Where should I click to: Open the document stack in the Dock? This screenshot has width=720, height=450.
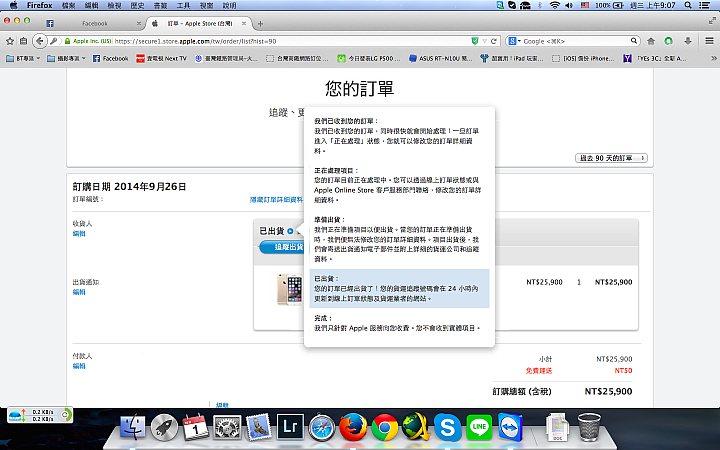[557, 427]
